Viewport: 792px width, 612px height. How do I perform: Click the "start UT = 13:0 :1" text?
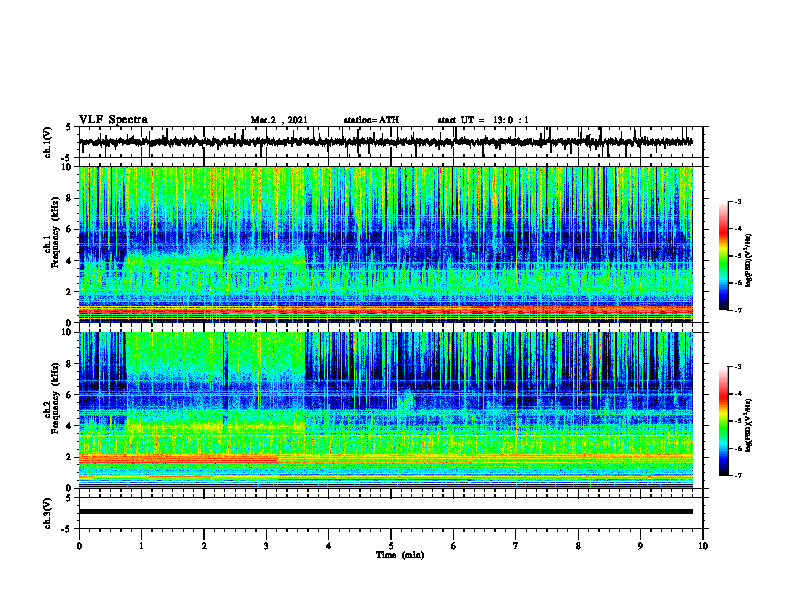[483, 120]
